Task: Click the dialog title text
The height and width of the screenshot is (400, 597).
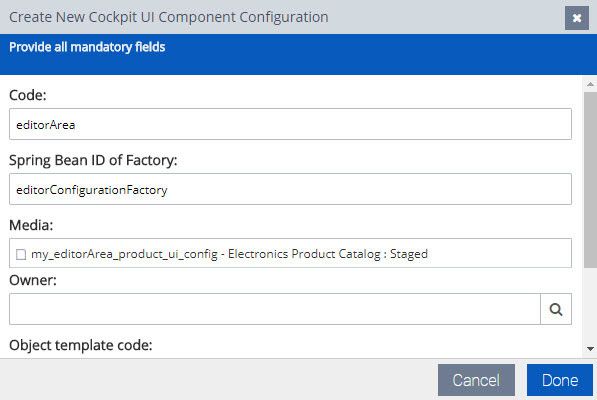Action: coord(169,17)
